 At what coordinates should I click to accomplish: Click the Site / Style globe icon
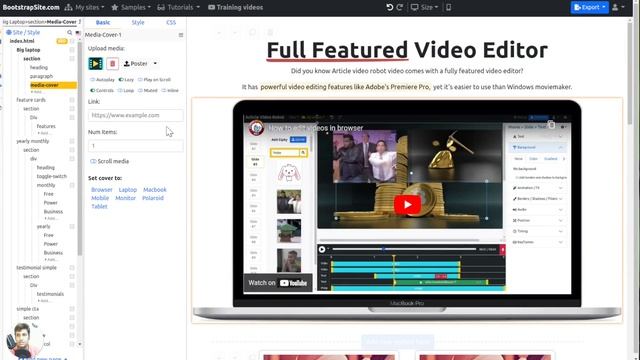pos(9,32)
